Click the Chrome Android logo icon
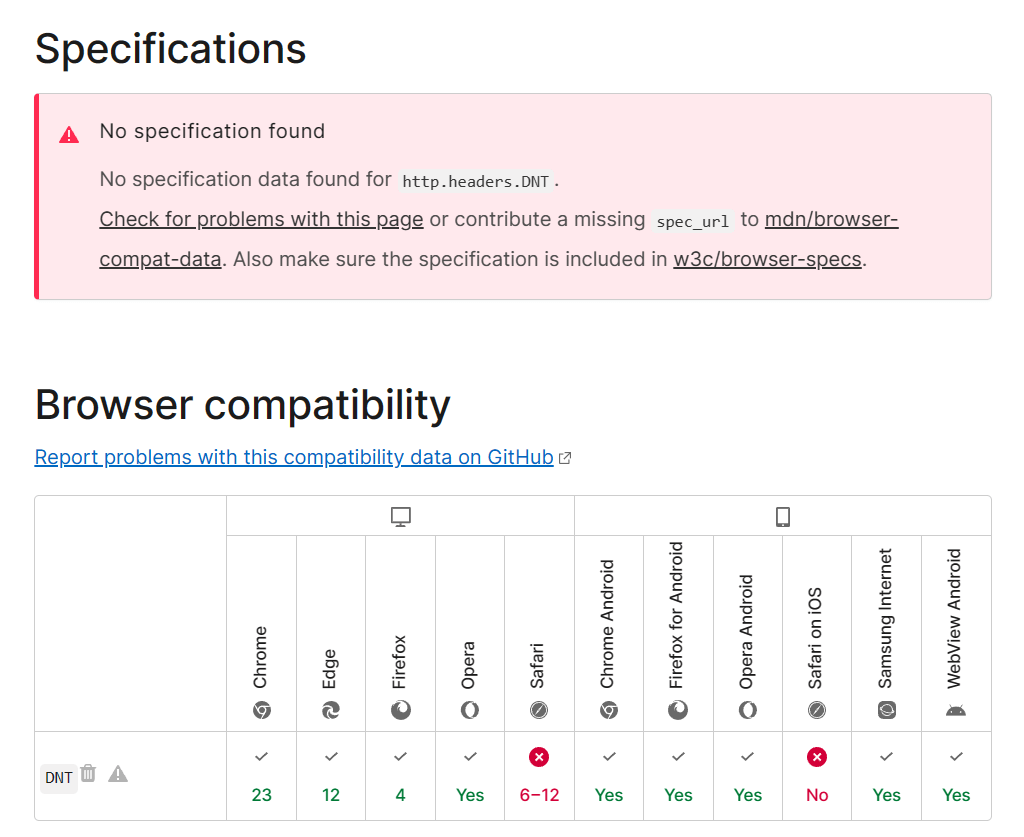The width and height of the screenshot is (1024, 837). click(x=609, y=710)
